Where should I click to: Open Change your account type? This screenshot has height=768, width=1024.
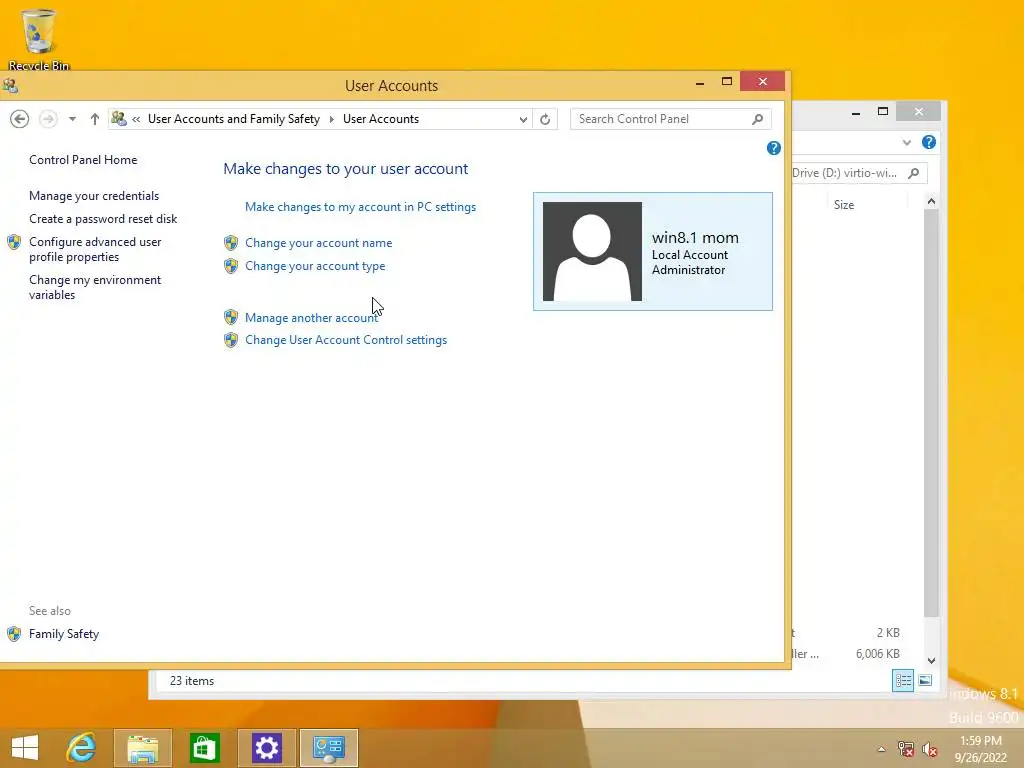[x=315, y=266]
